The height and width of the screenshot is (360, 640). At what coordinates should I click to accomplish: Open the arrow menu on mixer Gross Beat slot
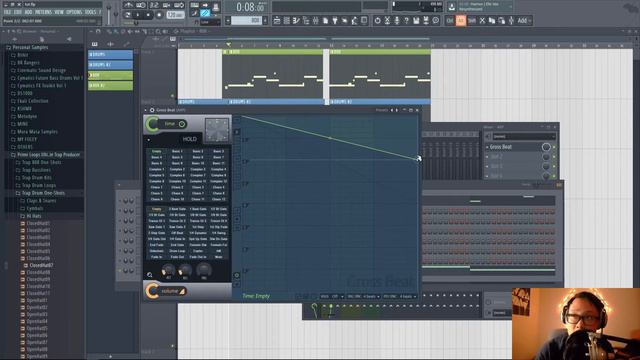(487, 147)
